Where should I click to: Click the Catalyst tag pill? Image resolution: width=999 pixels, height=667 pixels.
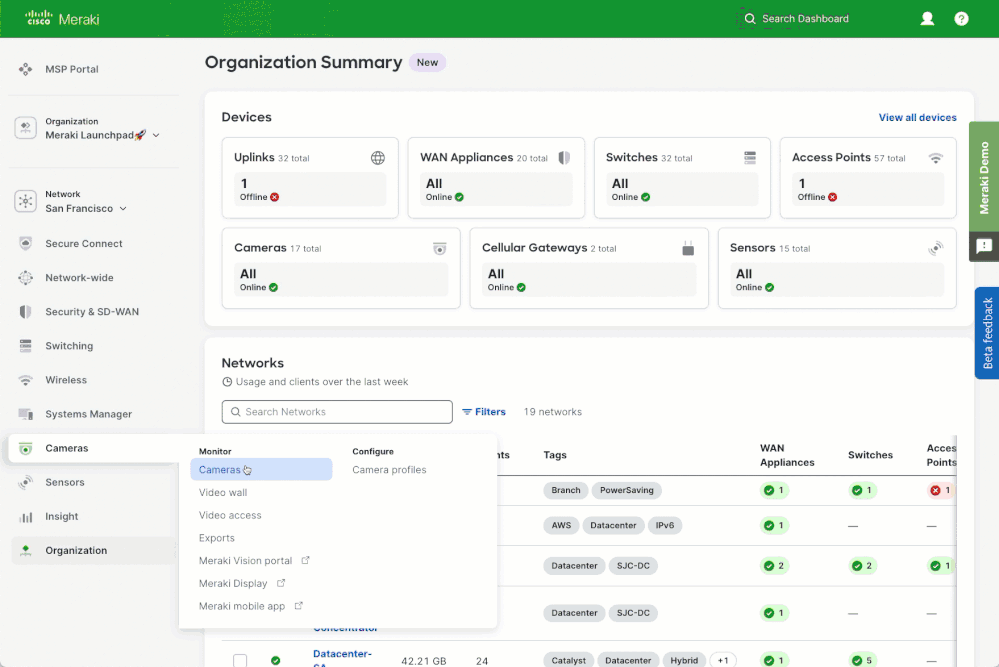coord(568,661)
